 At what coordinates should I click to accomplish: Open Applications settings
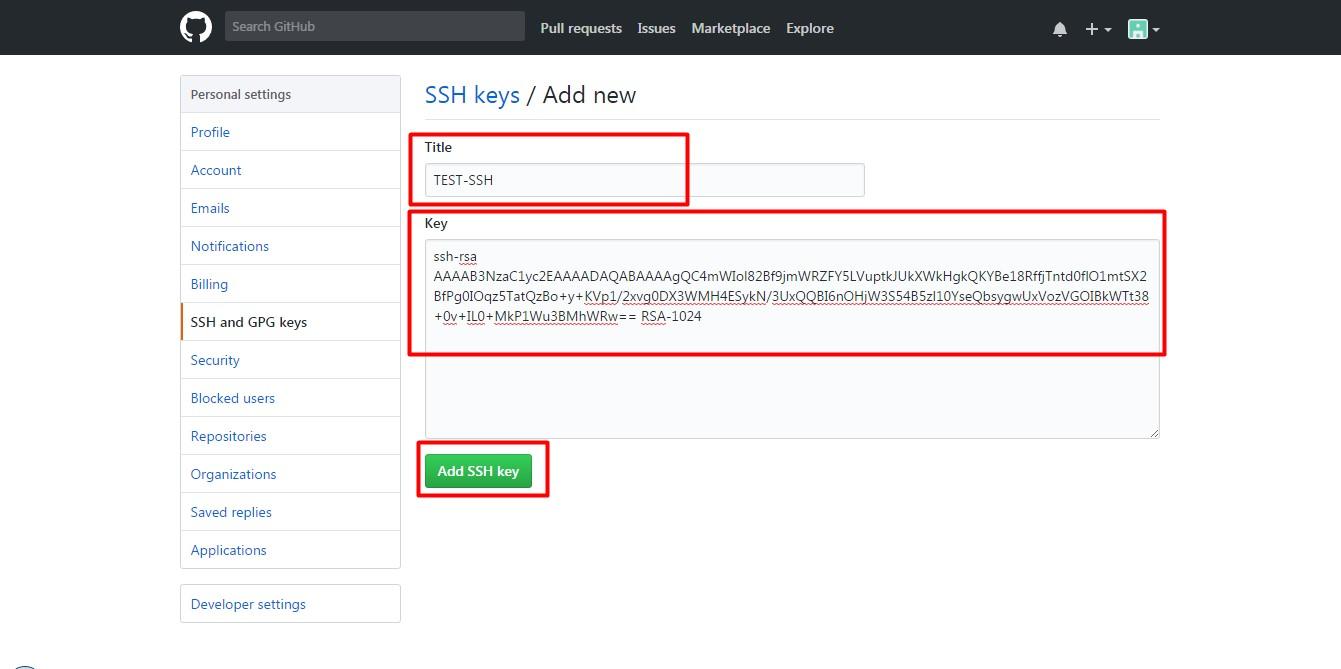pyautogui.click(x=290, y=550)
